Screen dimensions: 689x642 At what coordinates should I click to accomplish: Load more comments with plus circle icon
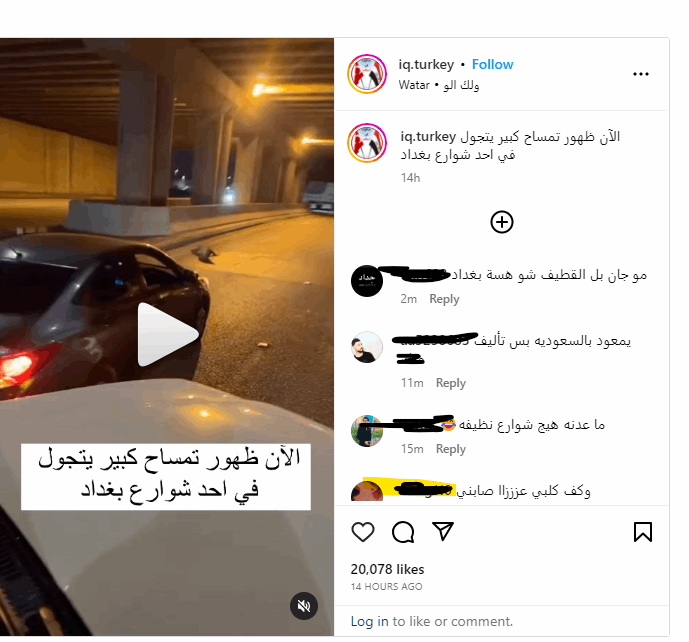(502, 222)
